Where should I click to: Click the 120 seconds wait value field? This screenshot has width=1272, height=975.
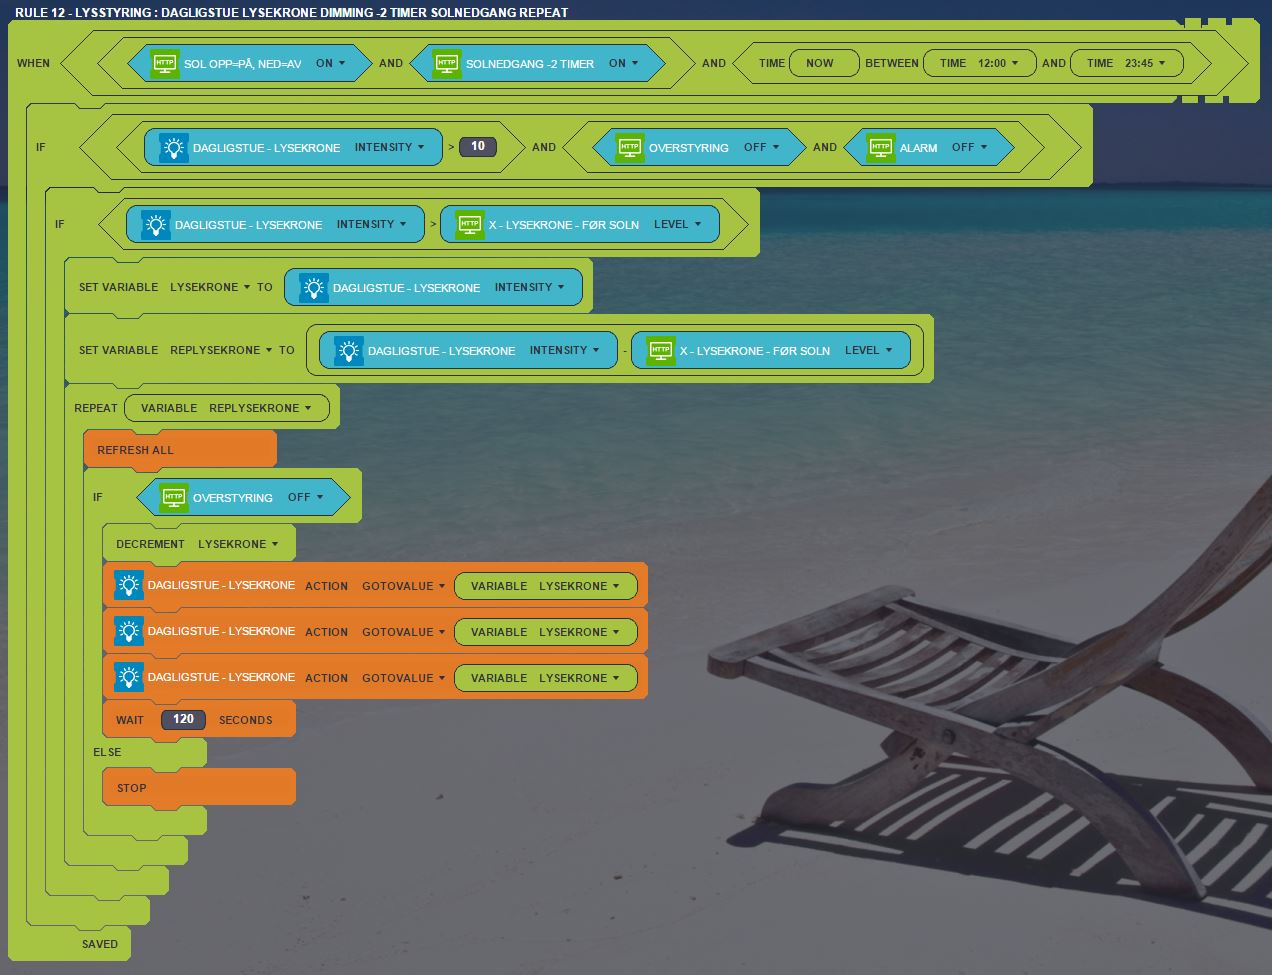point(183,719)
